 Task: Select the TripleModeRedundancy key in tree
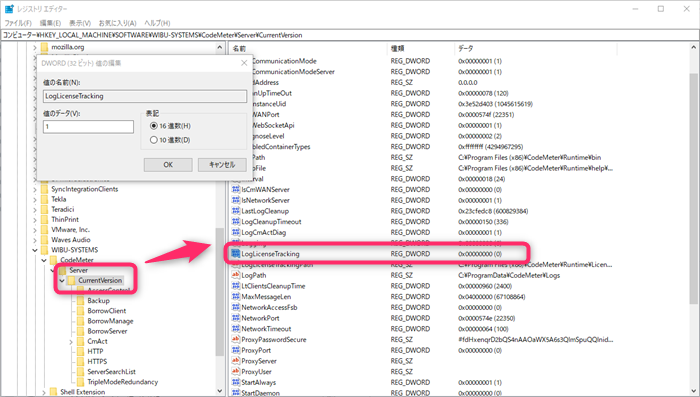coord(123,382)
